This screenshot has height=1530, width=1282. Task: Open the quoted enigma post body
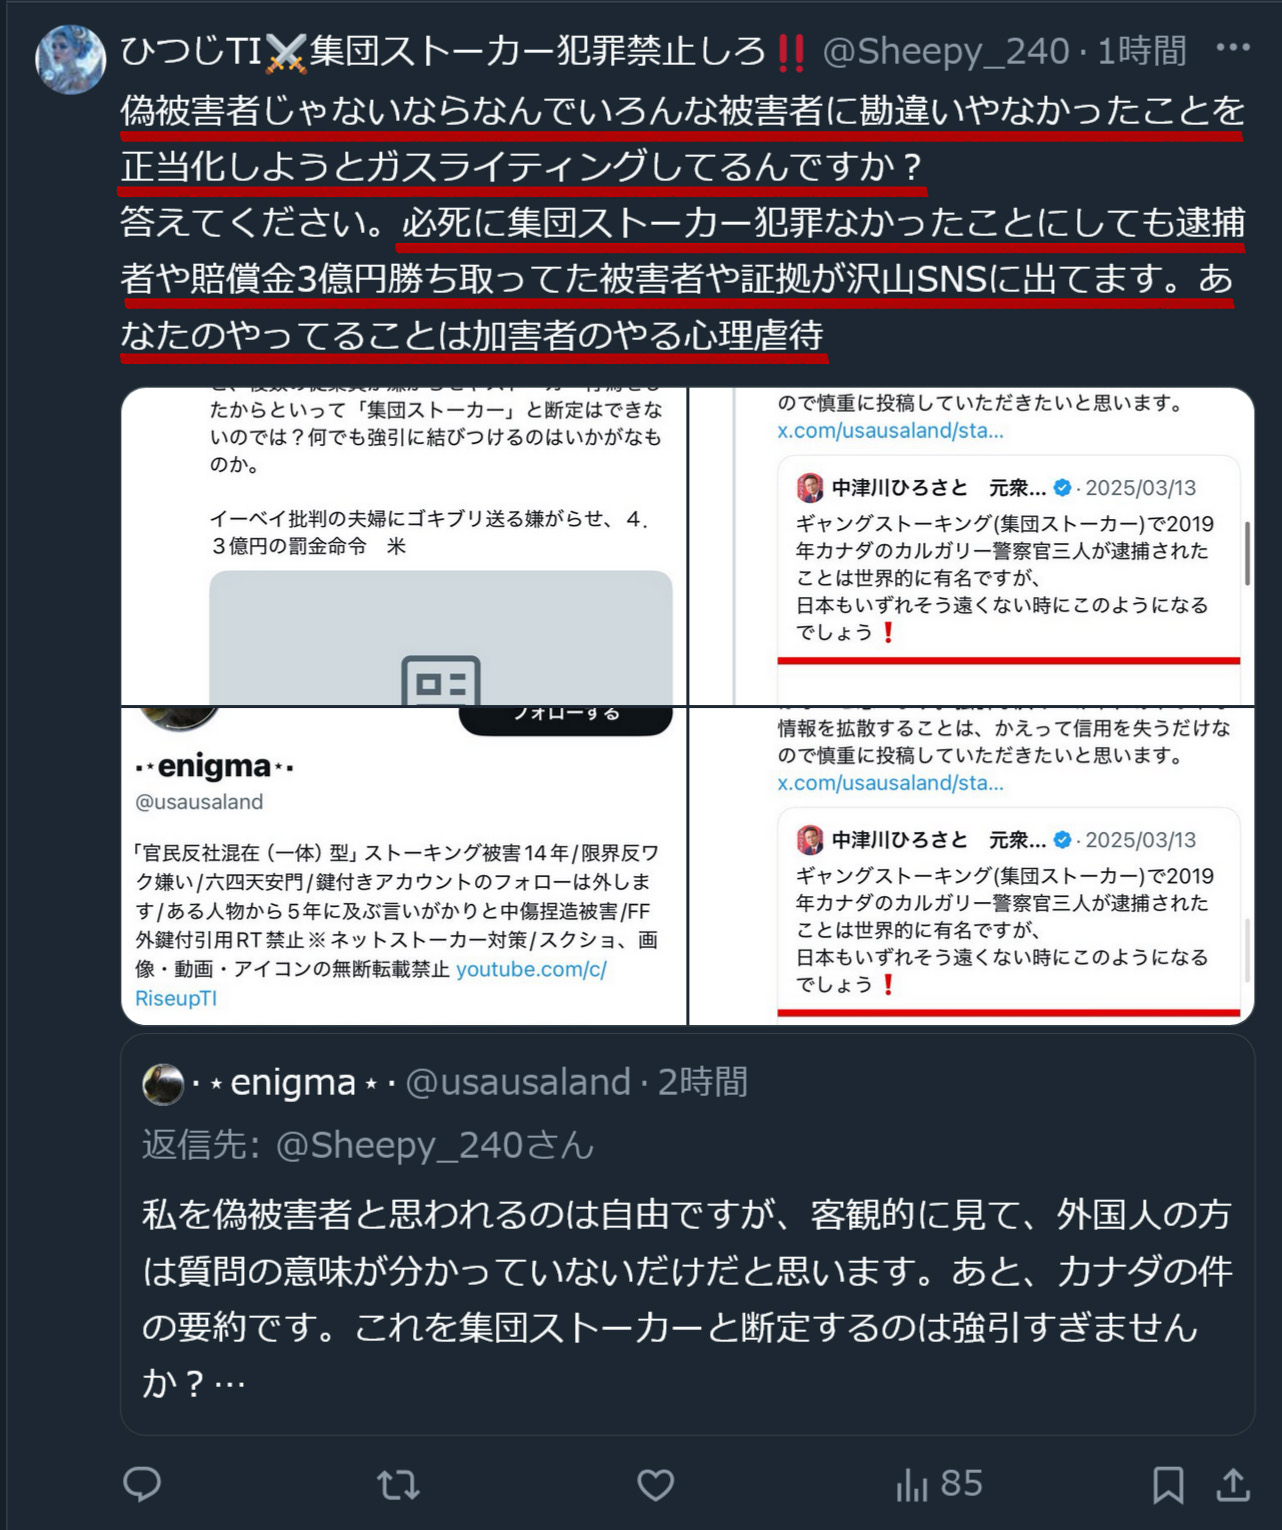pos(687,1298)
